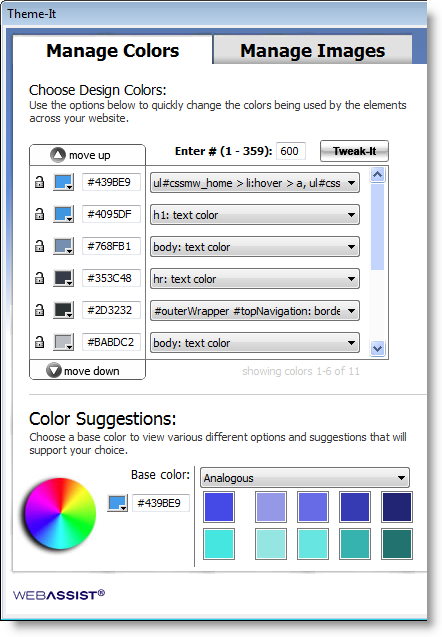Select the dark navy suggestion swatch

tap(397, 507)
